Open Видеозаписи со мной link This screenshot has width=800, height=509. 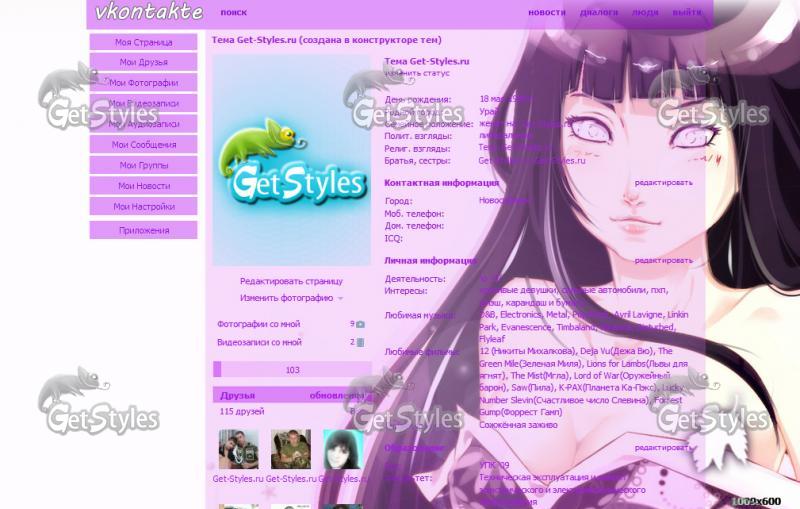coord(259,342)
